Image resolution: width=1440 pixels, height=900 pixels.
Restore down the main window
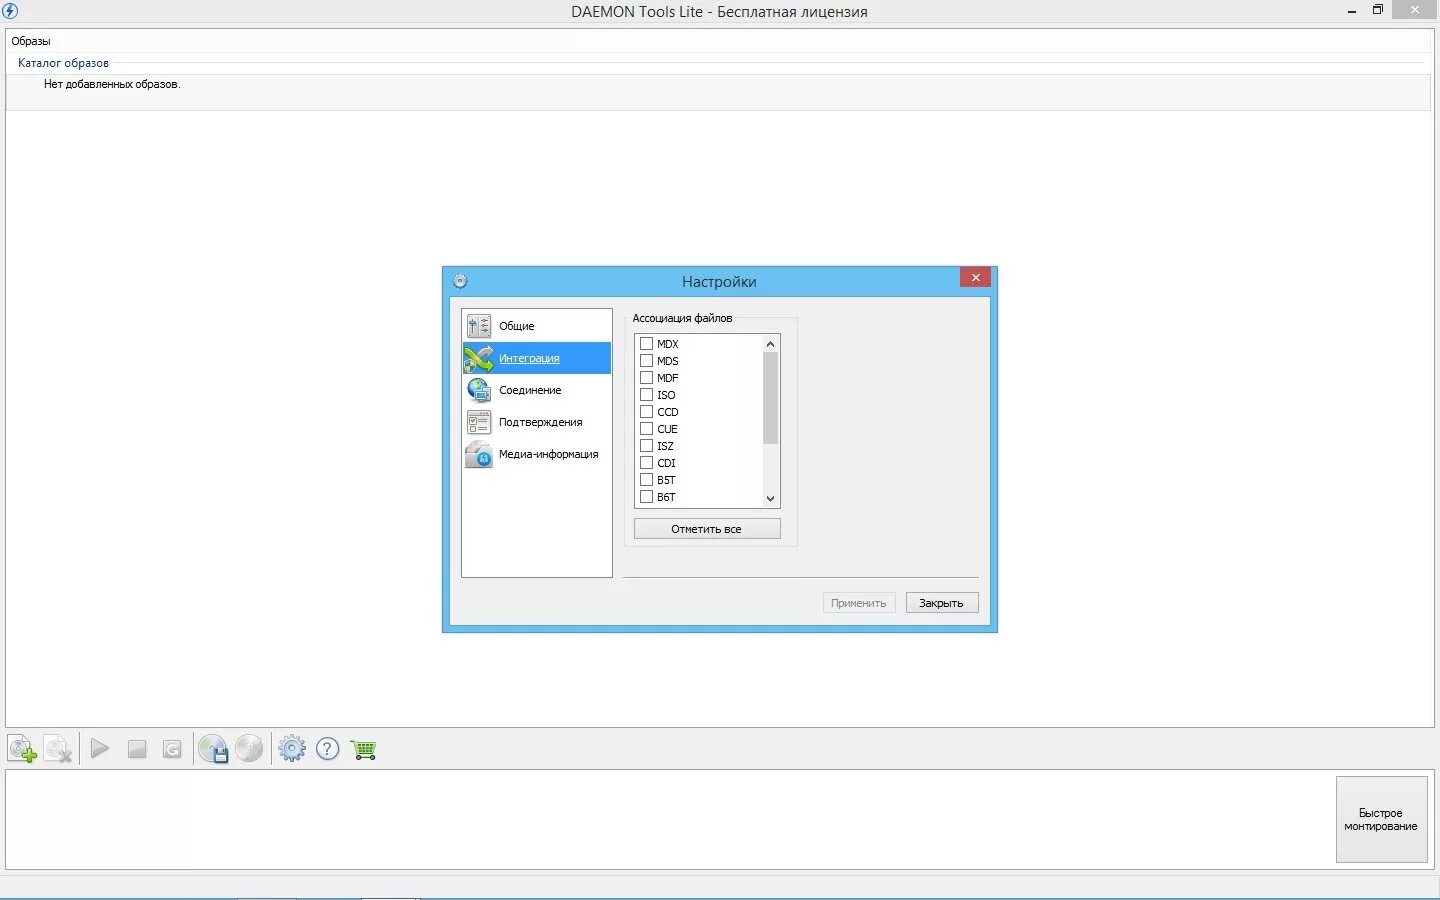point(1378,10)
